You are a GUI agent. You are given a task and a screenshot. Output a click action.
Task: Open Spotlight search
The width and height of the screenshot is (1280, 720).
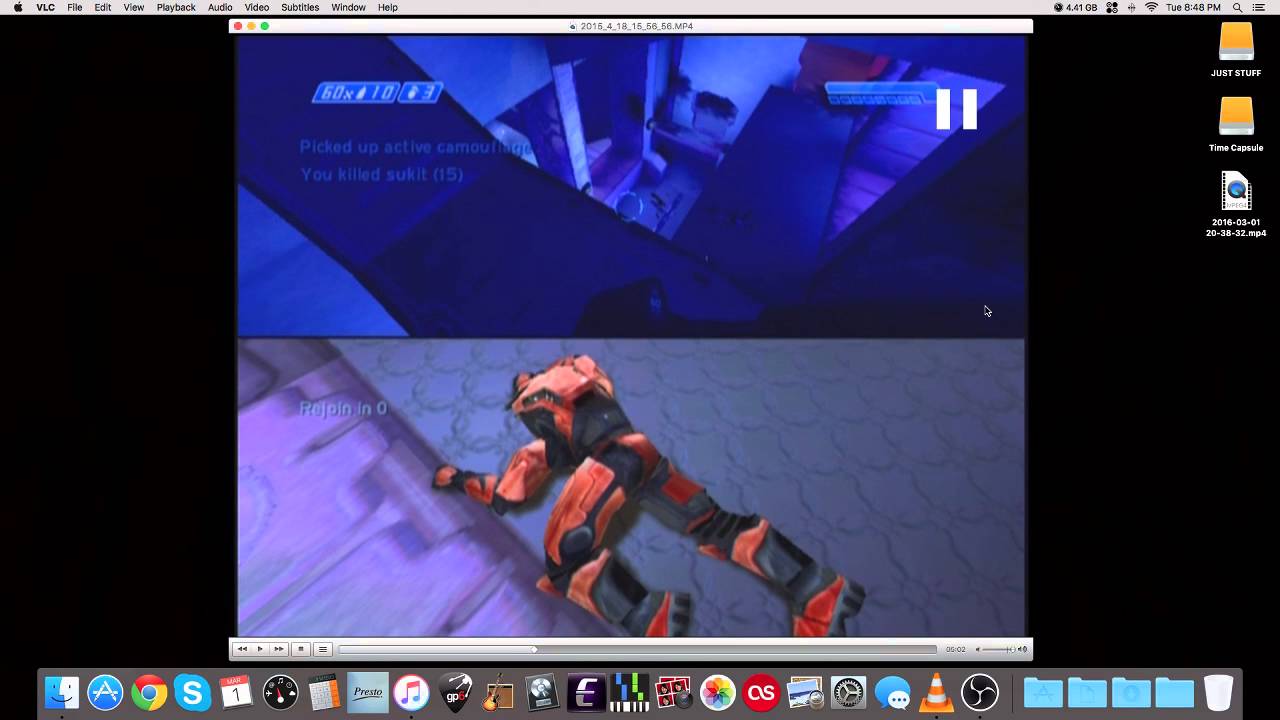click(x=1237, y=7)
